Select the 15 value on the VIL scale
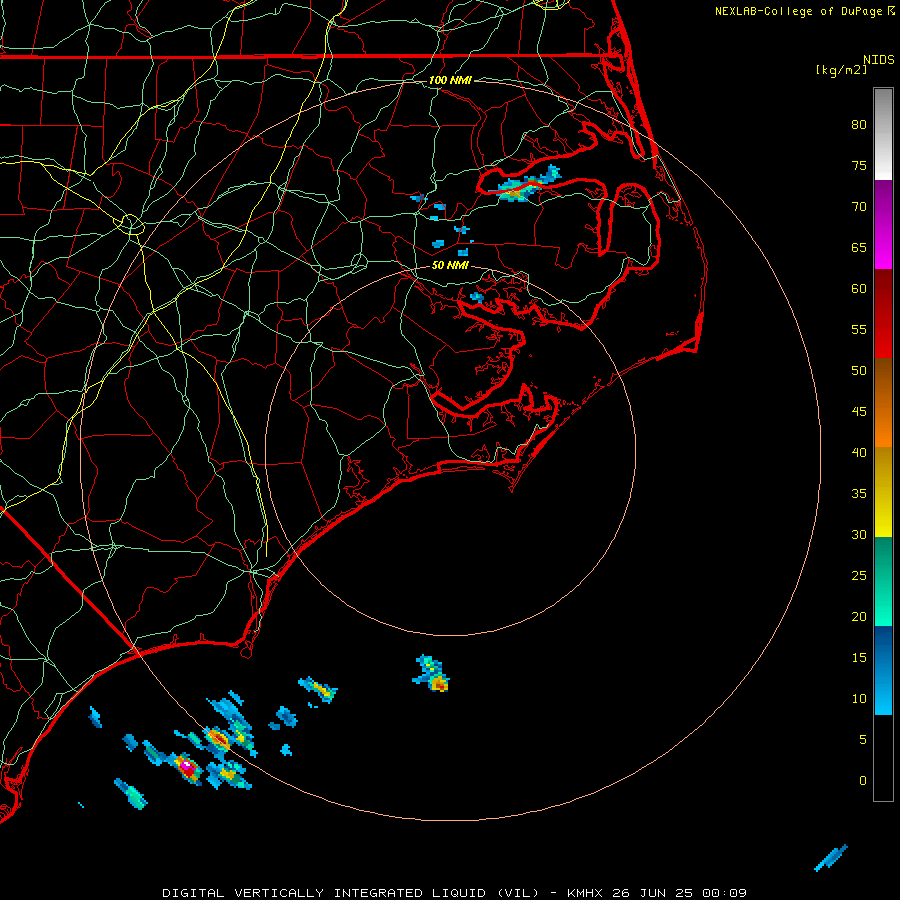Screen dimensions: 900x900 click(x=859, y=657)
